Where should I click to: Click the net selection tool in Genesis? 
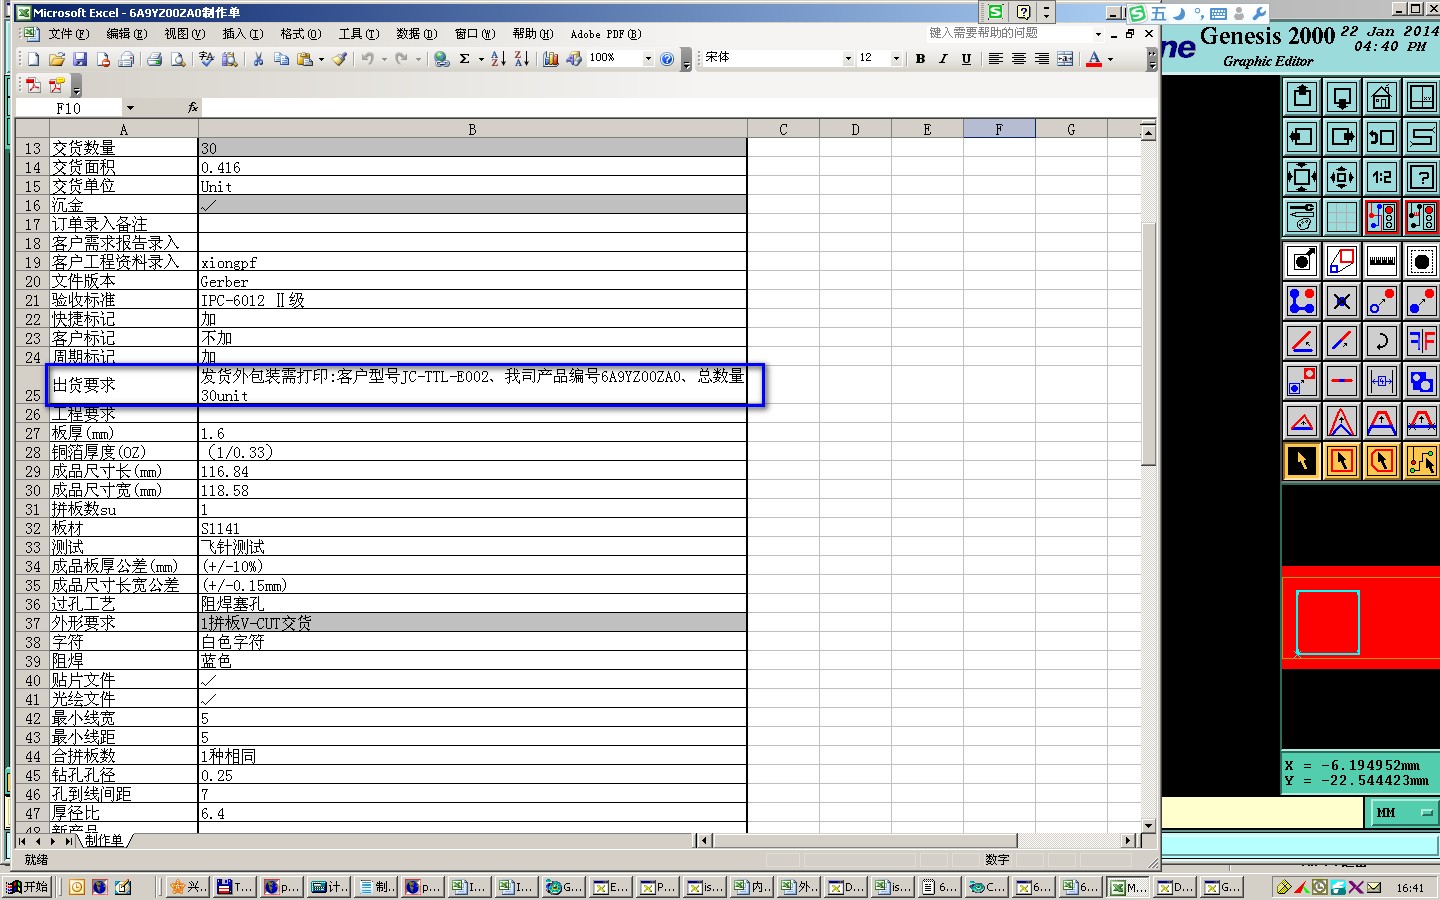(x=1421, y=461)
